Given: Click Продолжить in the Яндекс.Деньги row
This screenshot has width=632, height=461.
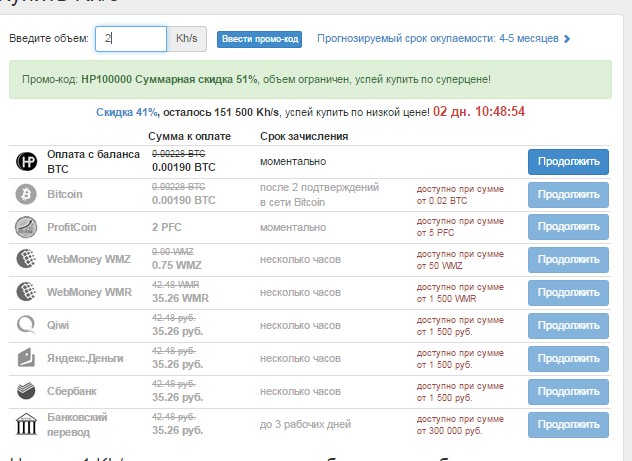Looking at the screenshot, I should pyautogui.click(x=568, y=359).
